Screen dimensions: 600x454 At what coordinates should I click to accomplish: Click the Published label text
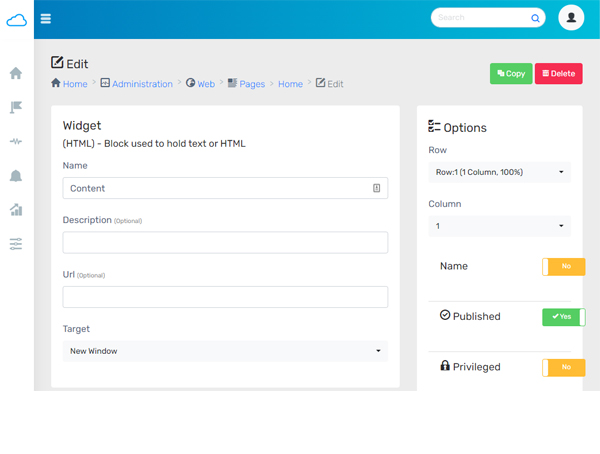[x=476, y=317]
